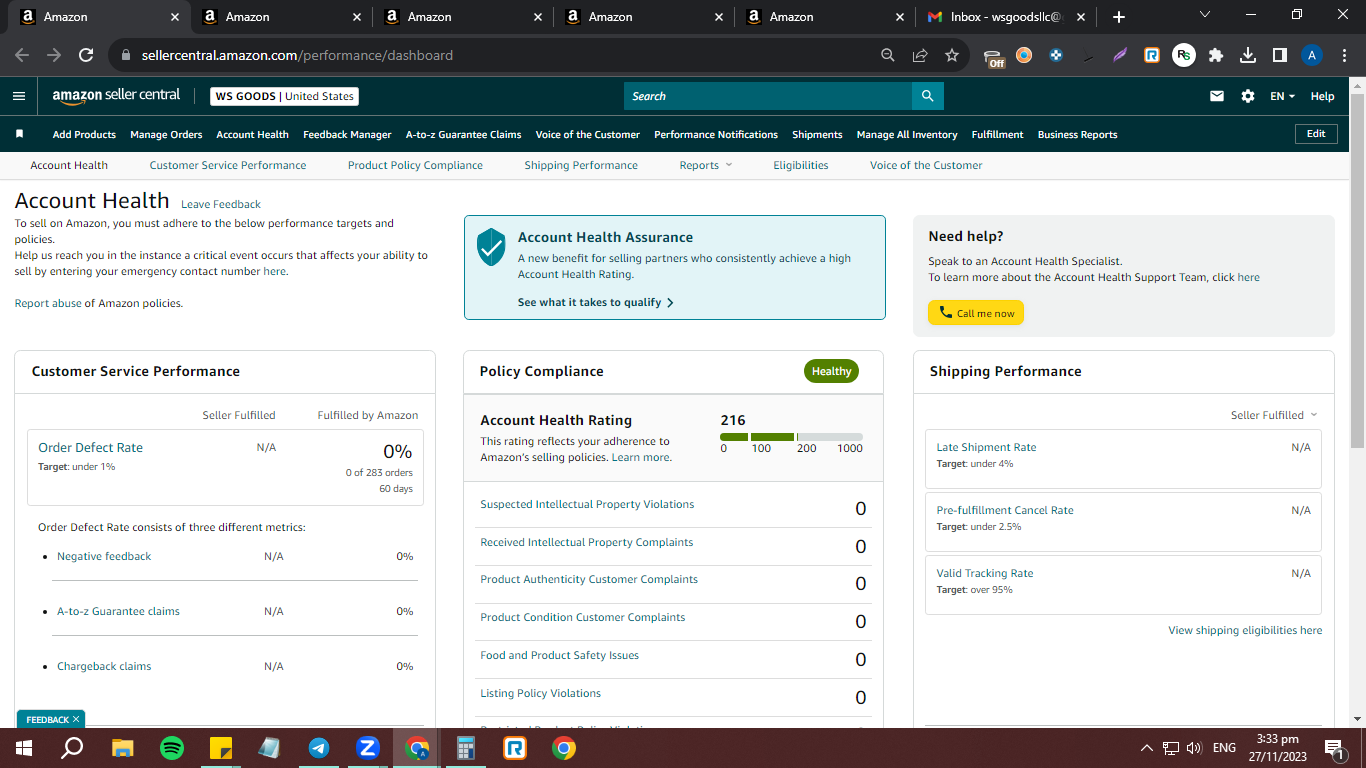
Task: Open the Customer Service Performance tab
Action: (x=228, y=165)
